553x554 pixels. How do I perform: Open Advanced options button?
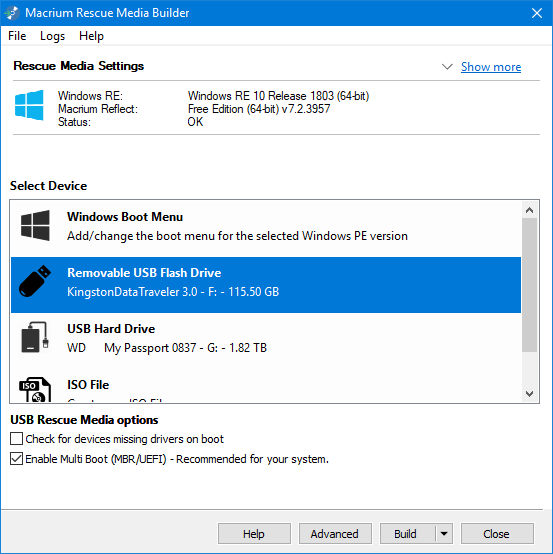click(335, 534)
